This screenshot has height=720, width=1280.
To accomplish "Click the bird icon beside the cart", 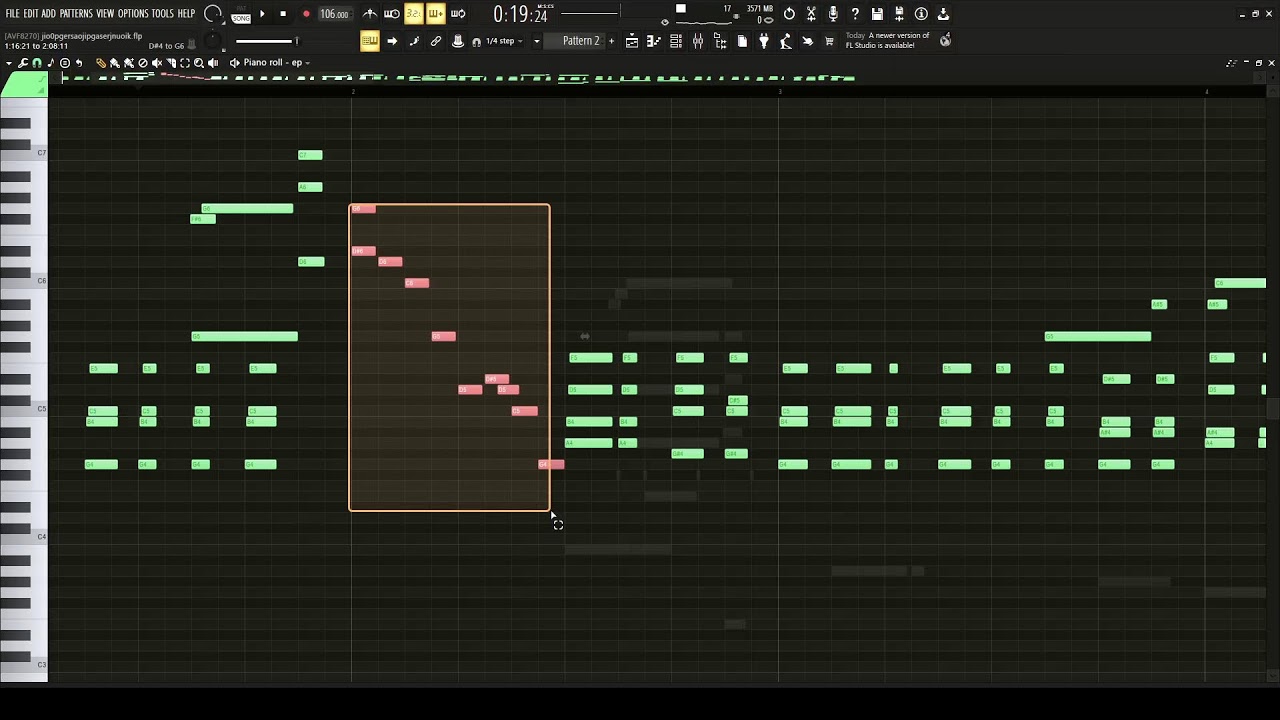I will (808, 41).
